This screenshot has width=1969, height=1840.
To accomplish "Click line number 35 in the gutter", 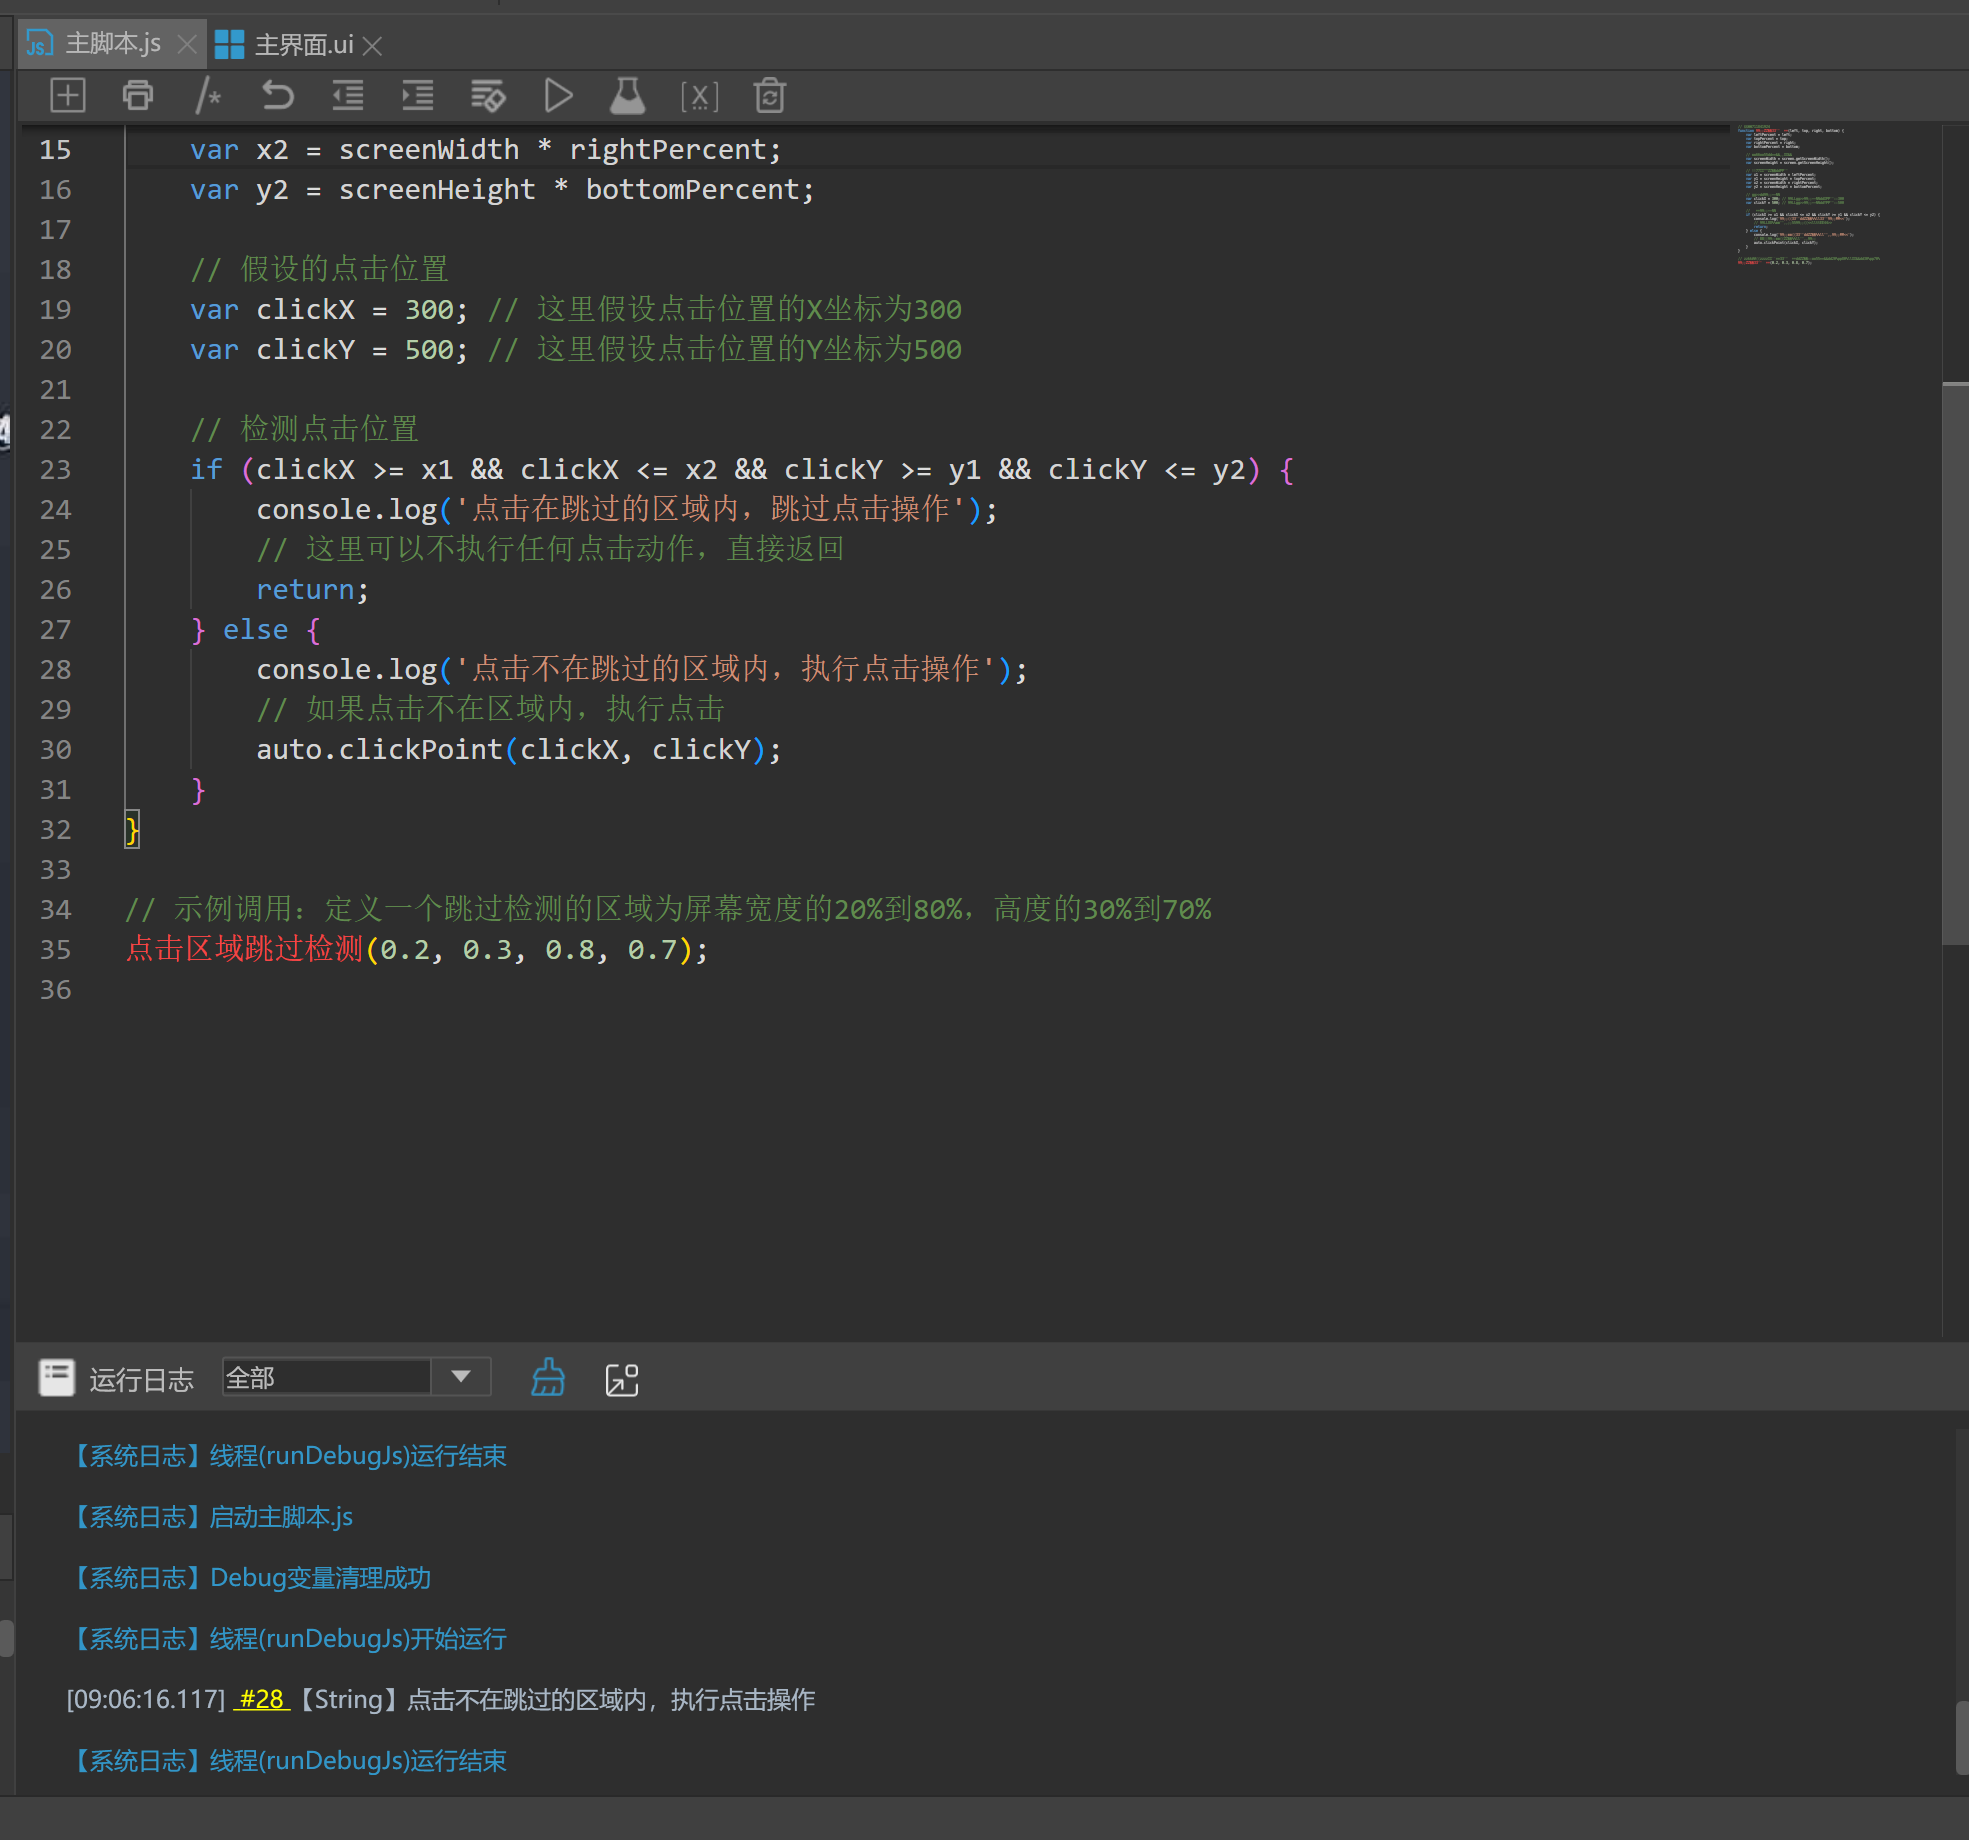I will (55, 950).
